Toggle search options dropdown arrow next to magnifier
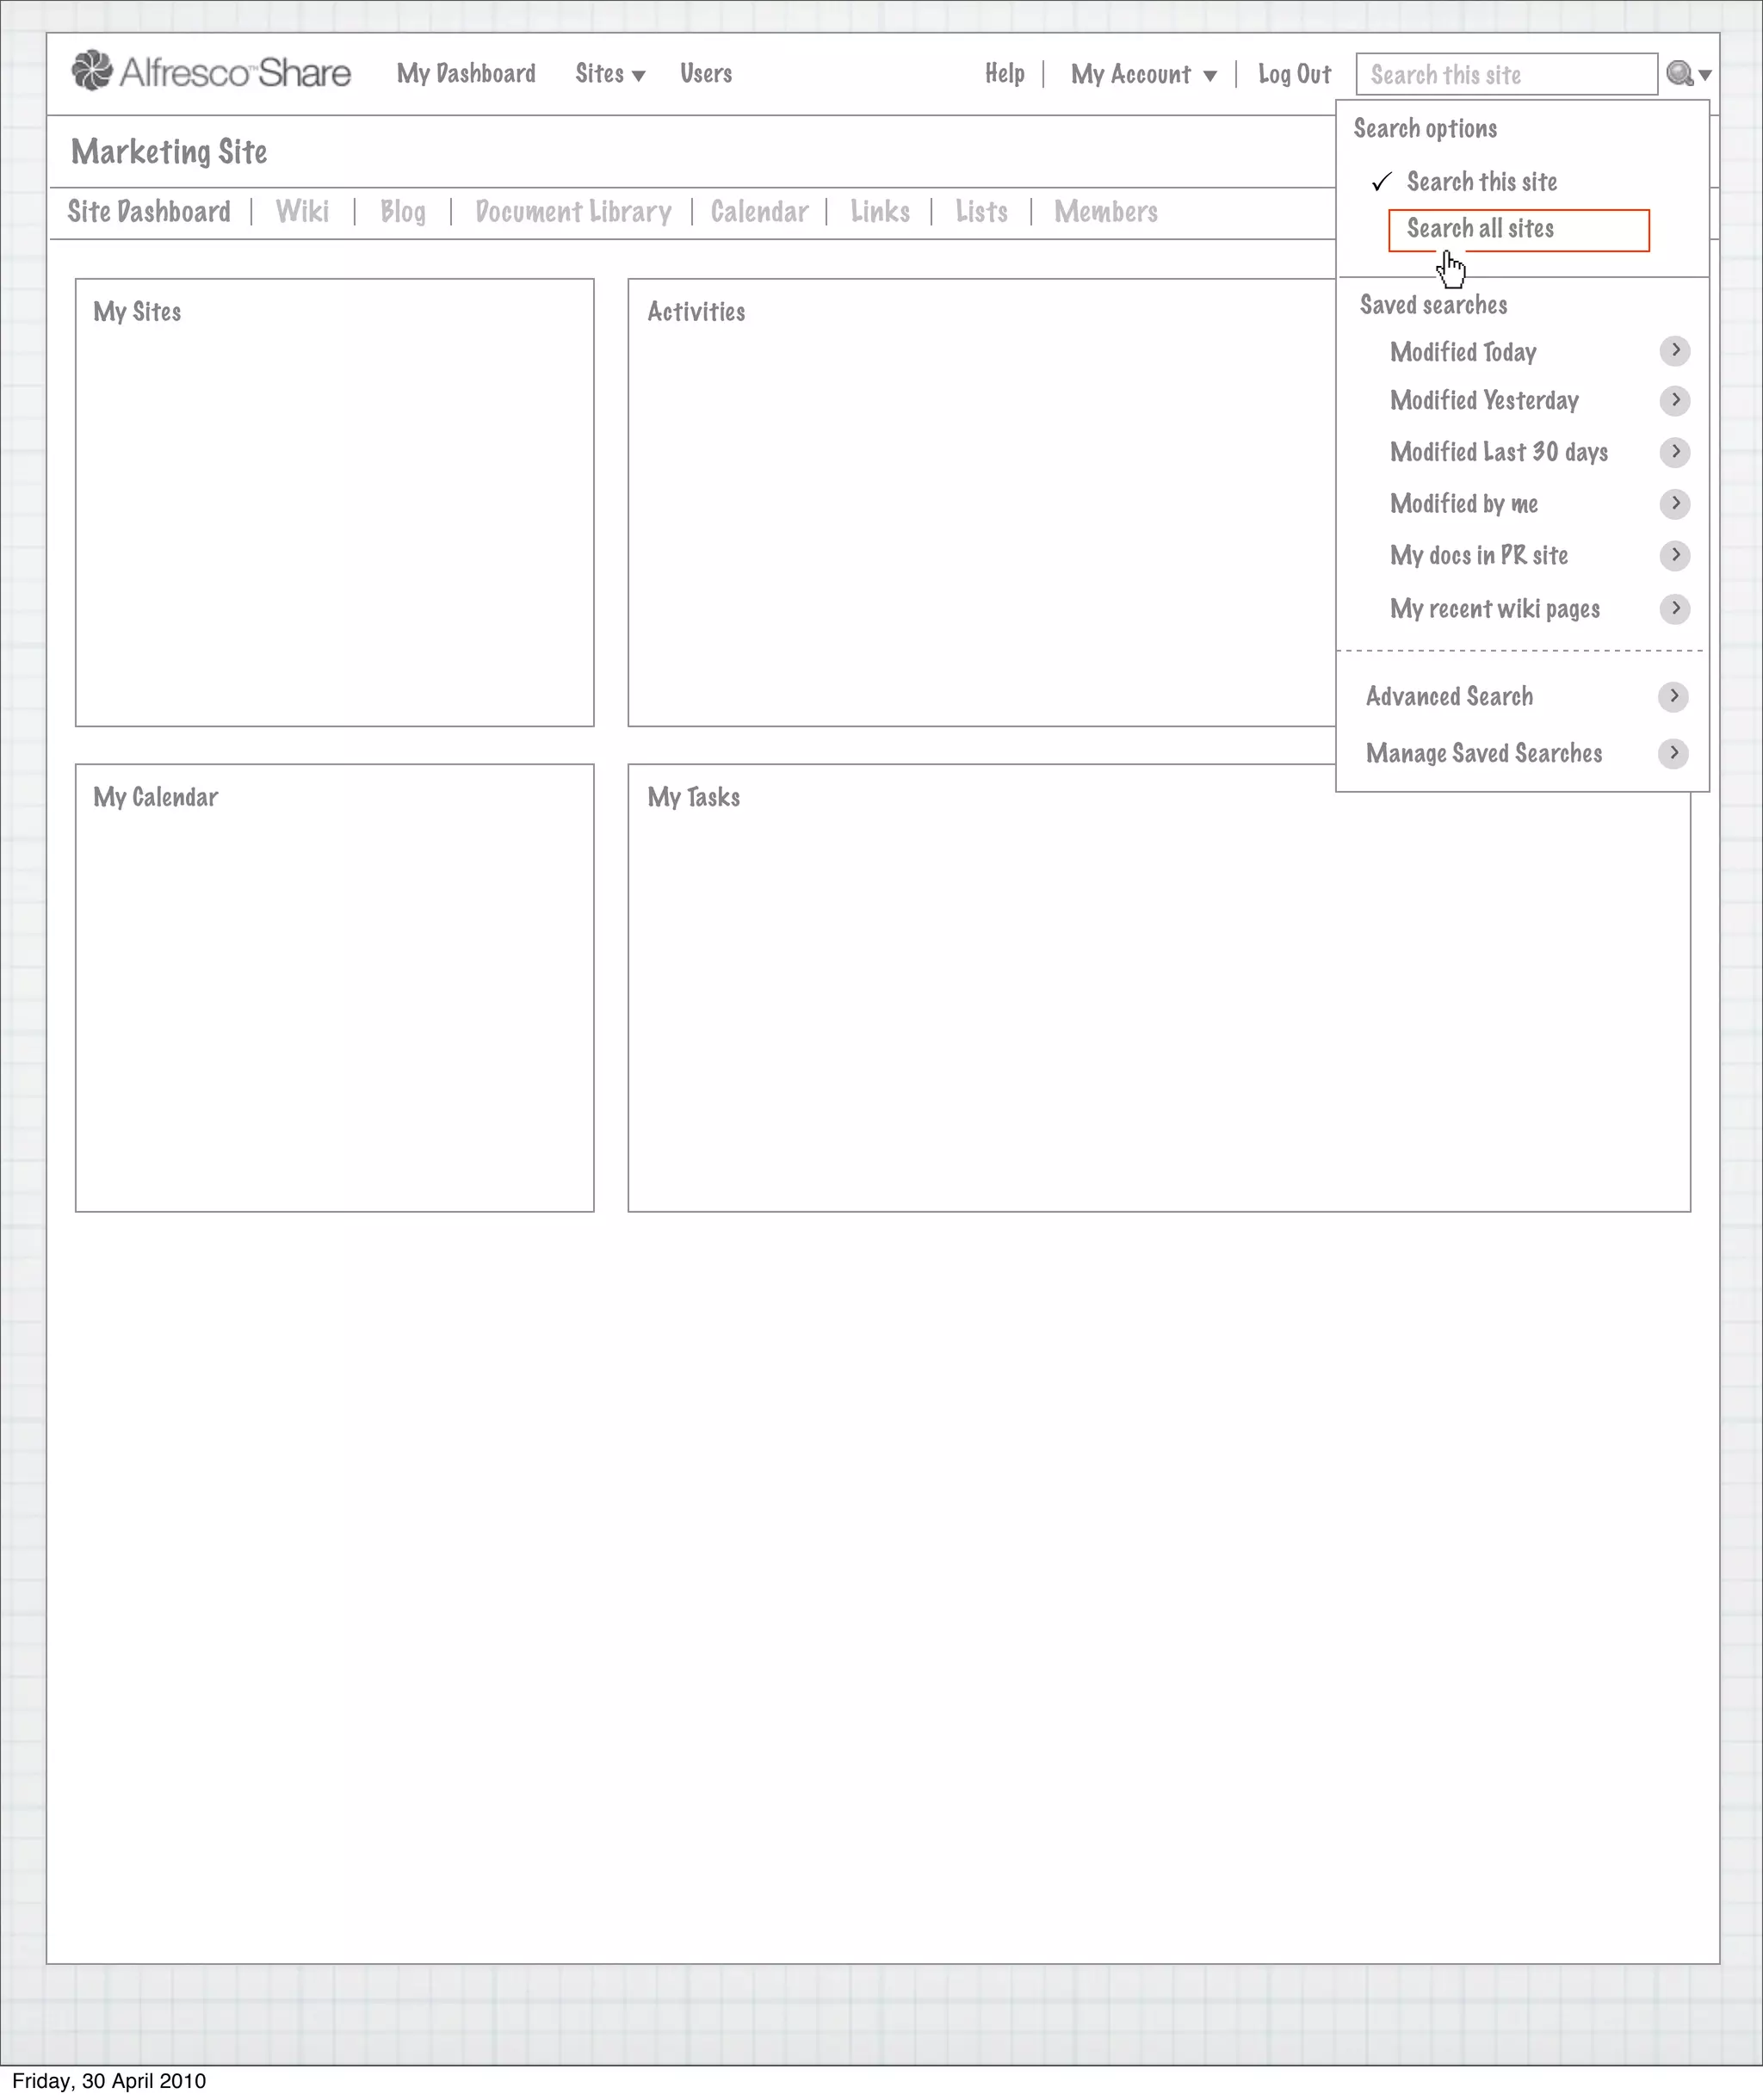Image resolution: width=1763 pixels, height=2100 pixels. (x=1705, y=75)
